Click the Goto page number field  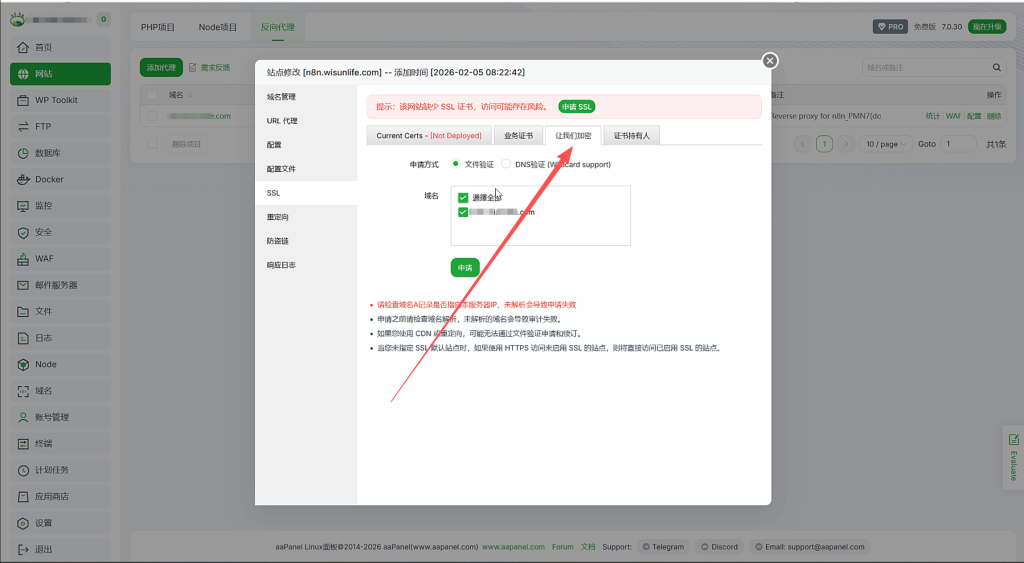957,144
